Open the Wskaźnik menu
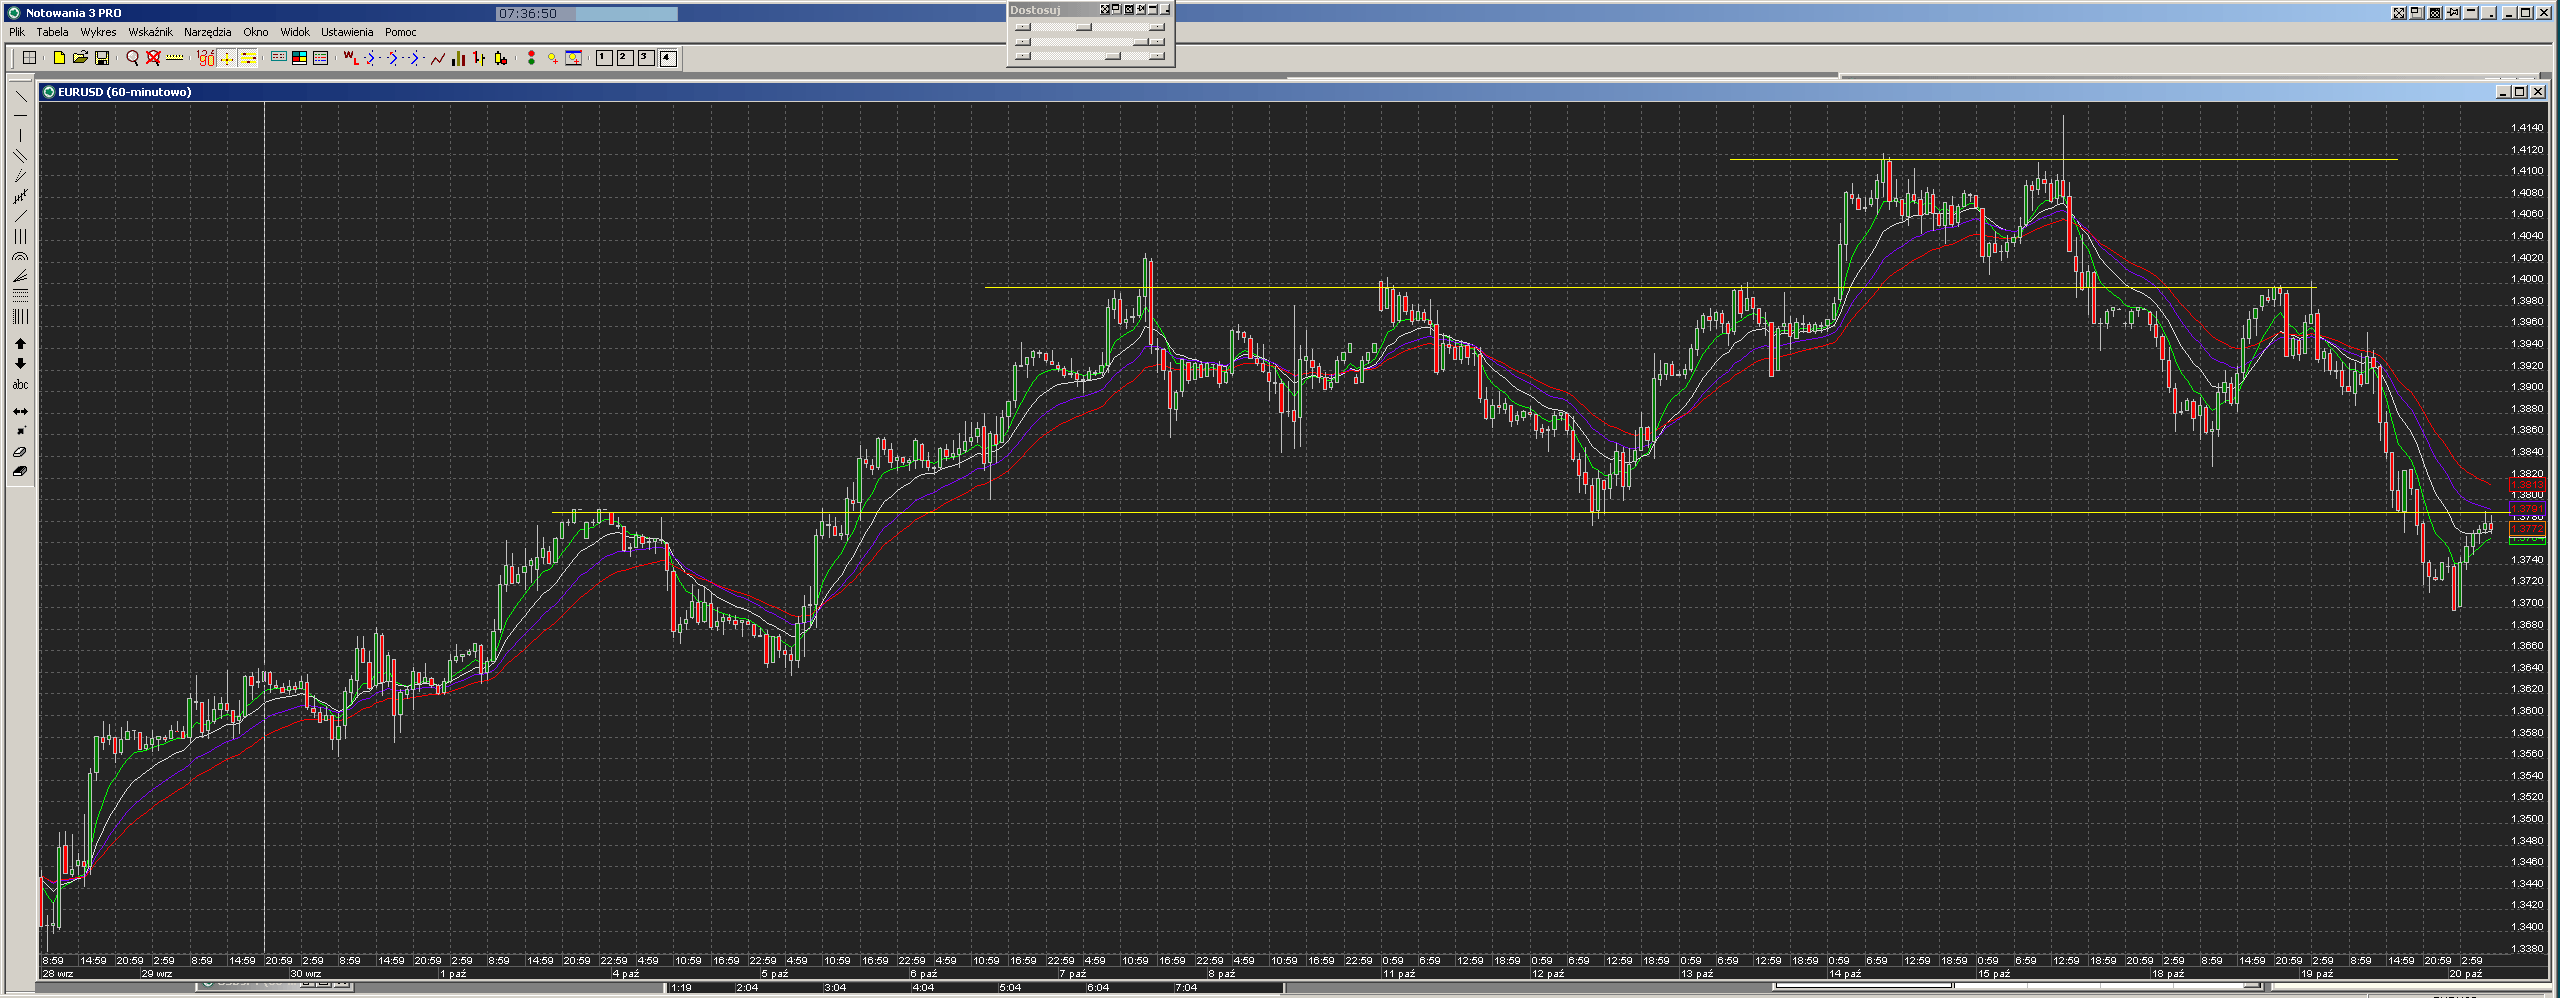This screenshot has height=998, width=2560. click(150, 32)
